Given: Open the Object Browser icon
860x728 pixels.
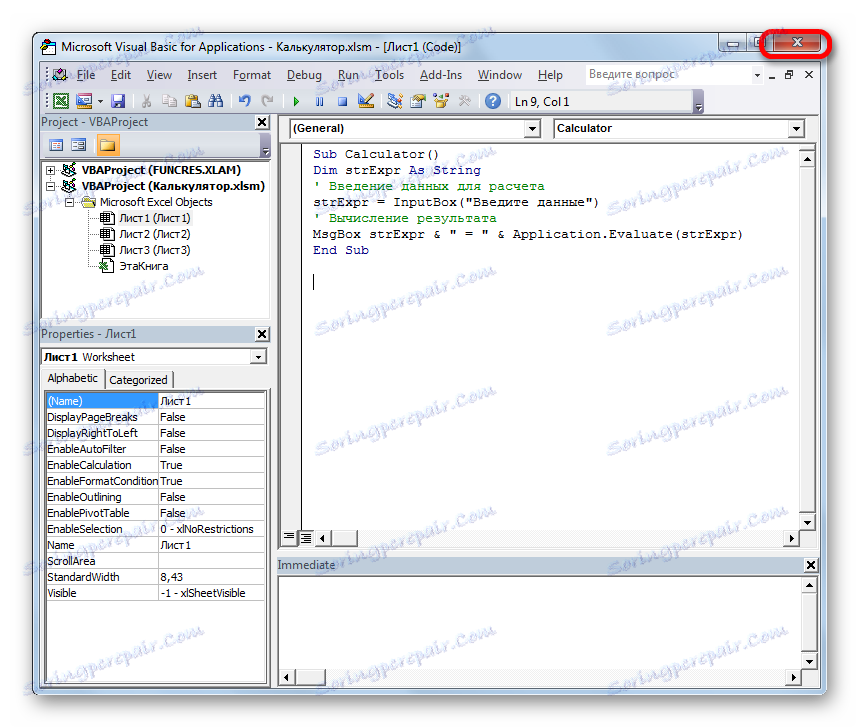Looking at the screenshot, I should coord(441,101).
